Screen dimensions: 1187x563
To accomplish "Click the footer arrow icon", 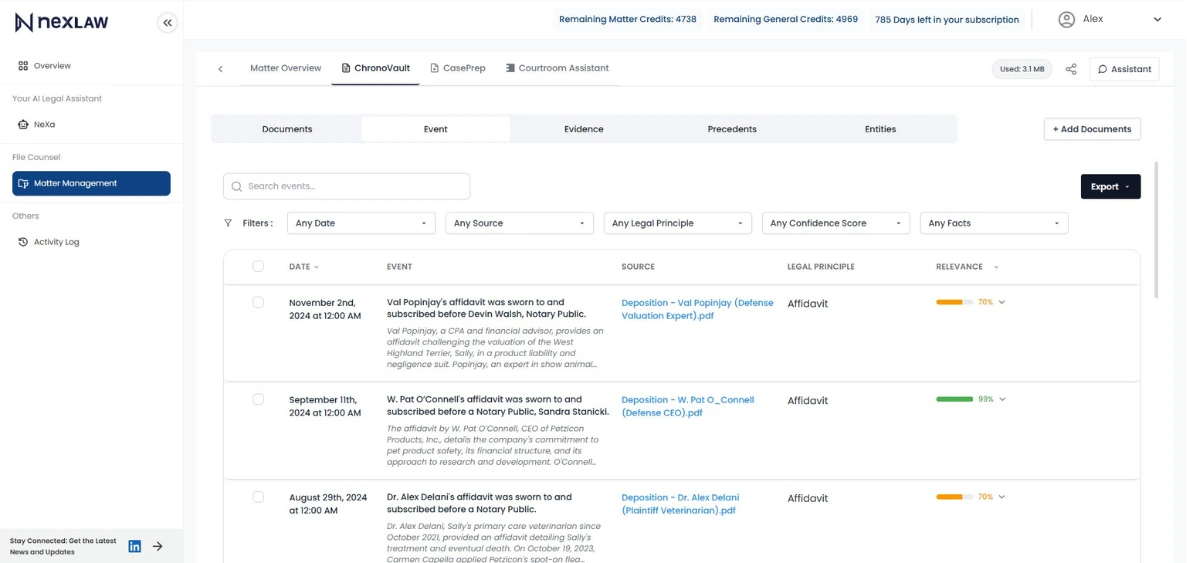I will 157,546.
